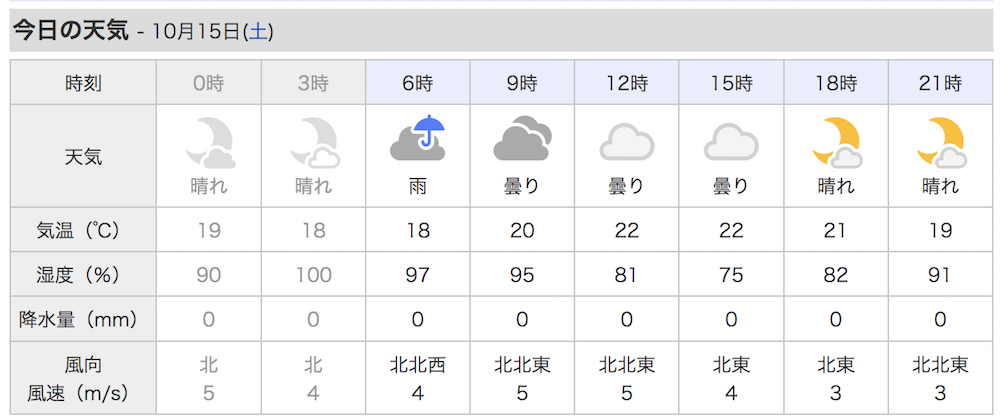Click the moon icon at 18時

click(837, 141)
